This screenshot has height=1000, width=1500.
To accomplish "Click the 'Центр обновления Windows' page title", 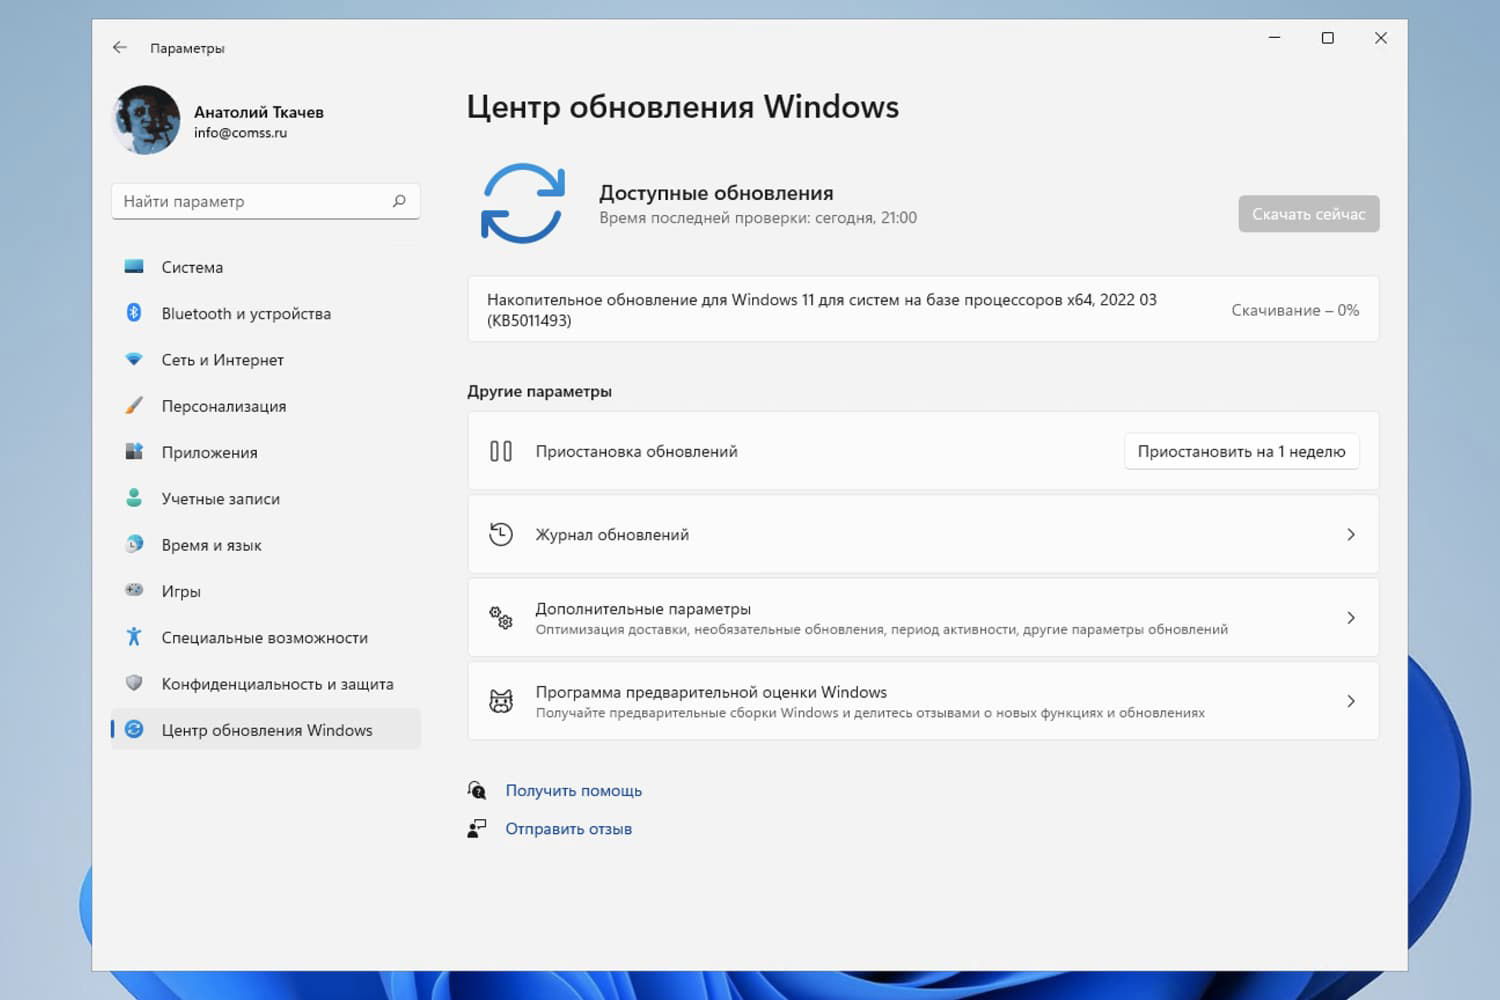I will 683,107.
